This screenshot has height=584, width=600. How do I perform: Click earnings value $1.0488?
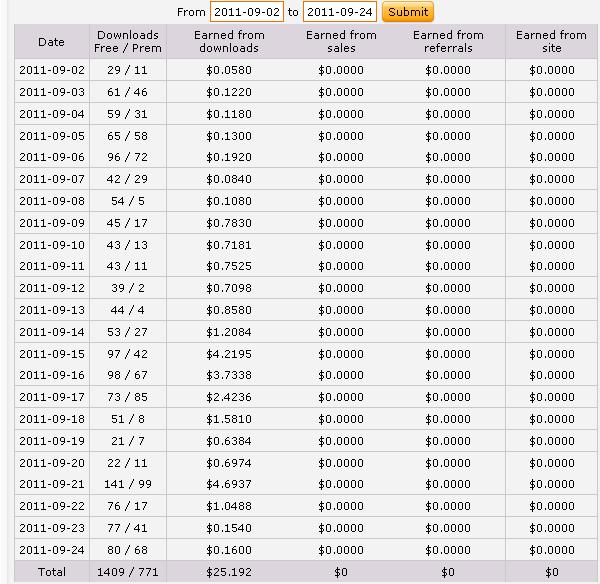click(x=229, y=506)
